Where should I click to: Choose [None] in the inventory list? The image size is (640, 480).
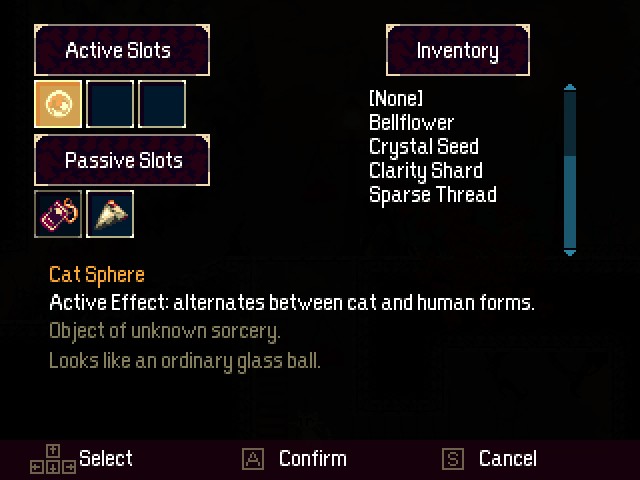click(x=396, y=98)
